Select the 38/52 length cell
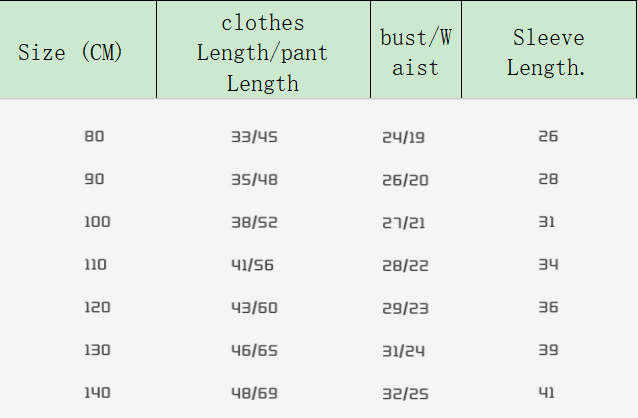The width and height of the screenshot is (638, 418). pyautogui.click(x=254, y=222)
